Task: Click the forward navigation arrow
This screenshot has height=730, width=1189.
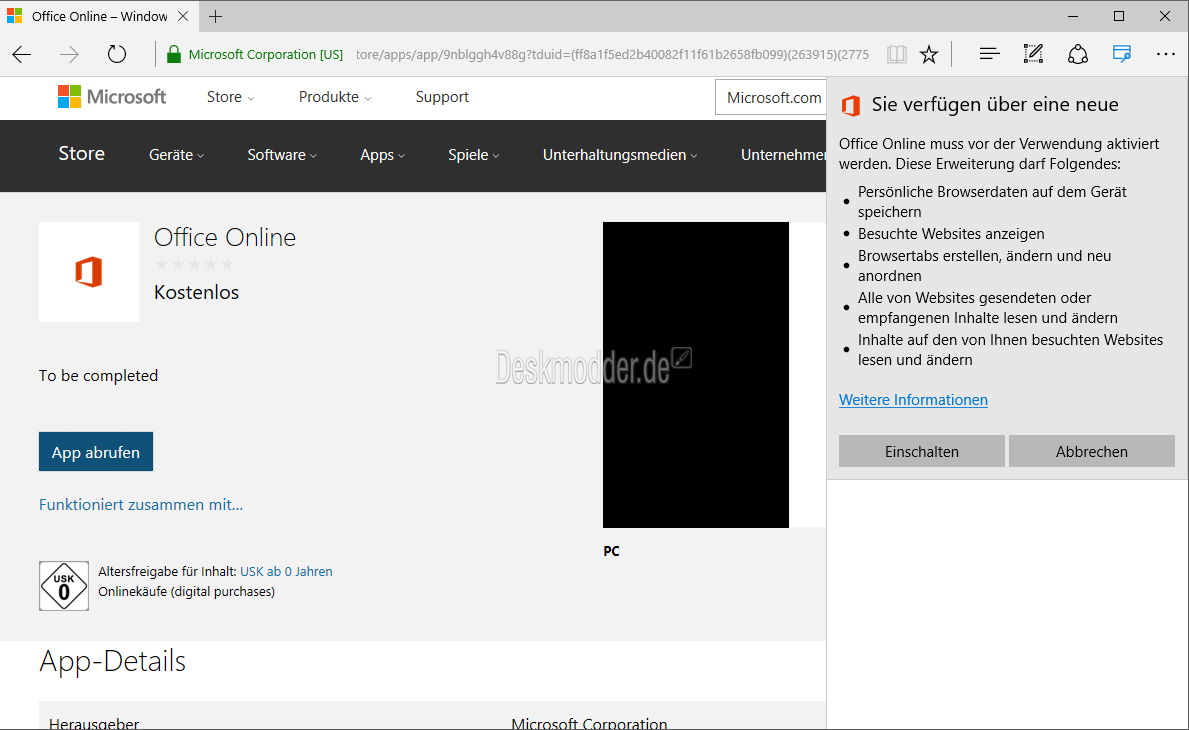Action: click(69, 54)
